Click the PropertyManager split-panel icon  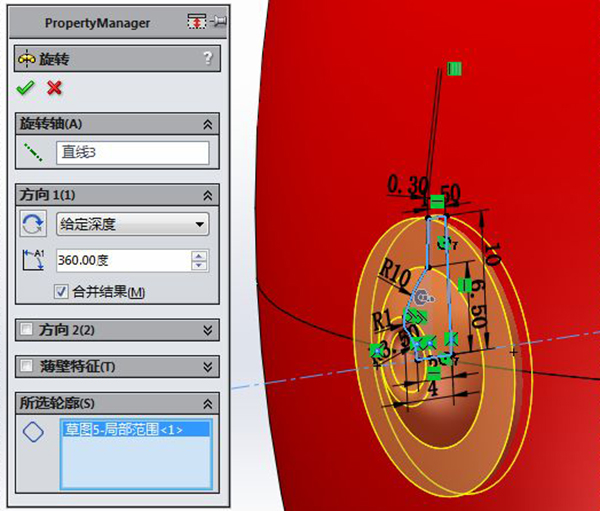197,21
